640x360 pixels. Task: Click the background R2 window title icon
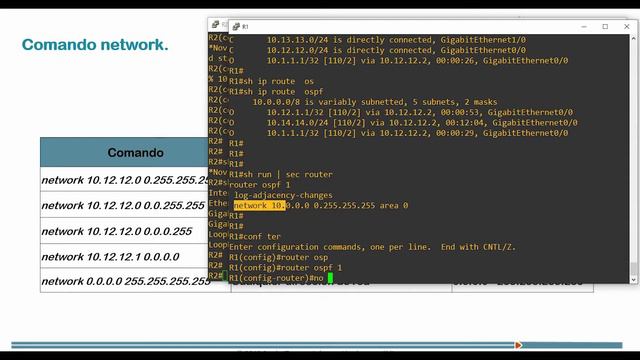pyautogui.click(x=216, y=24)
